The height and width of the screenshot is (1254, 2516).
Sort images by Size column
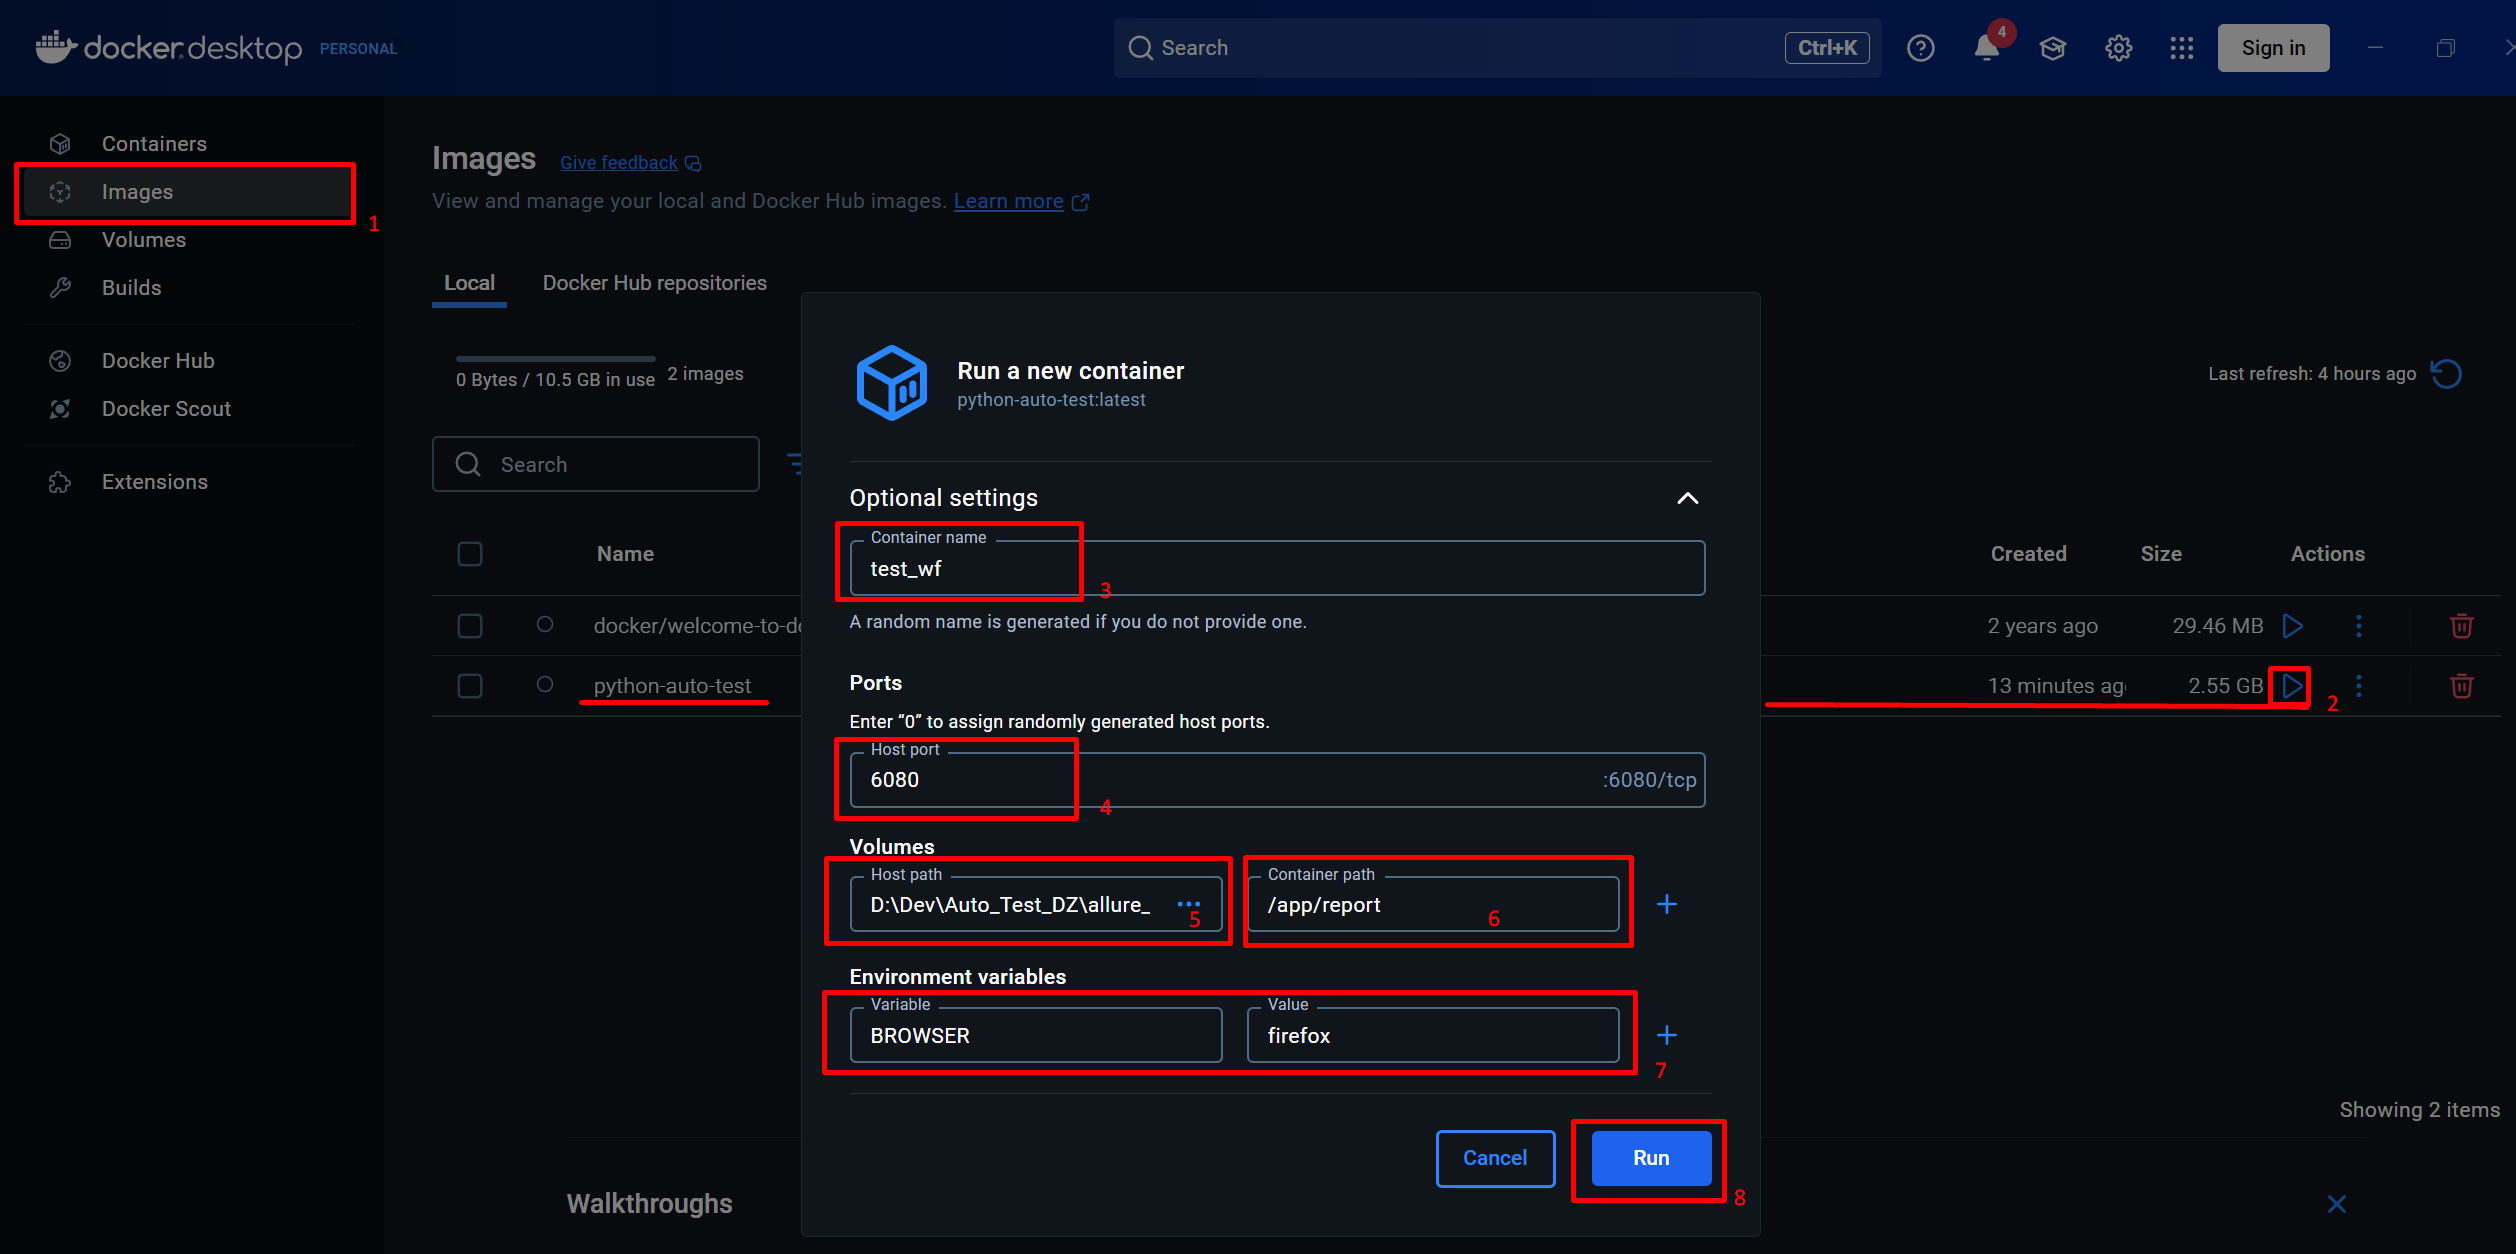coord(2161,554)
